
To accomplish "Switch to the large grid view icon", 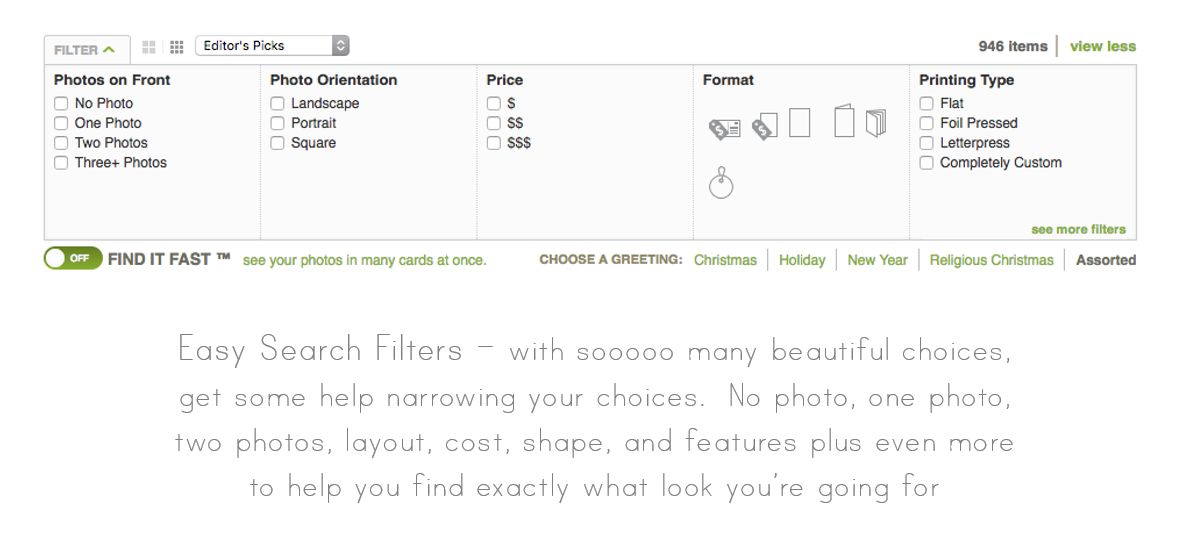I will click(x=149, y=47).
